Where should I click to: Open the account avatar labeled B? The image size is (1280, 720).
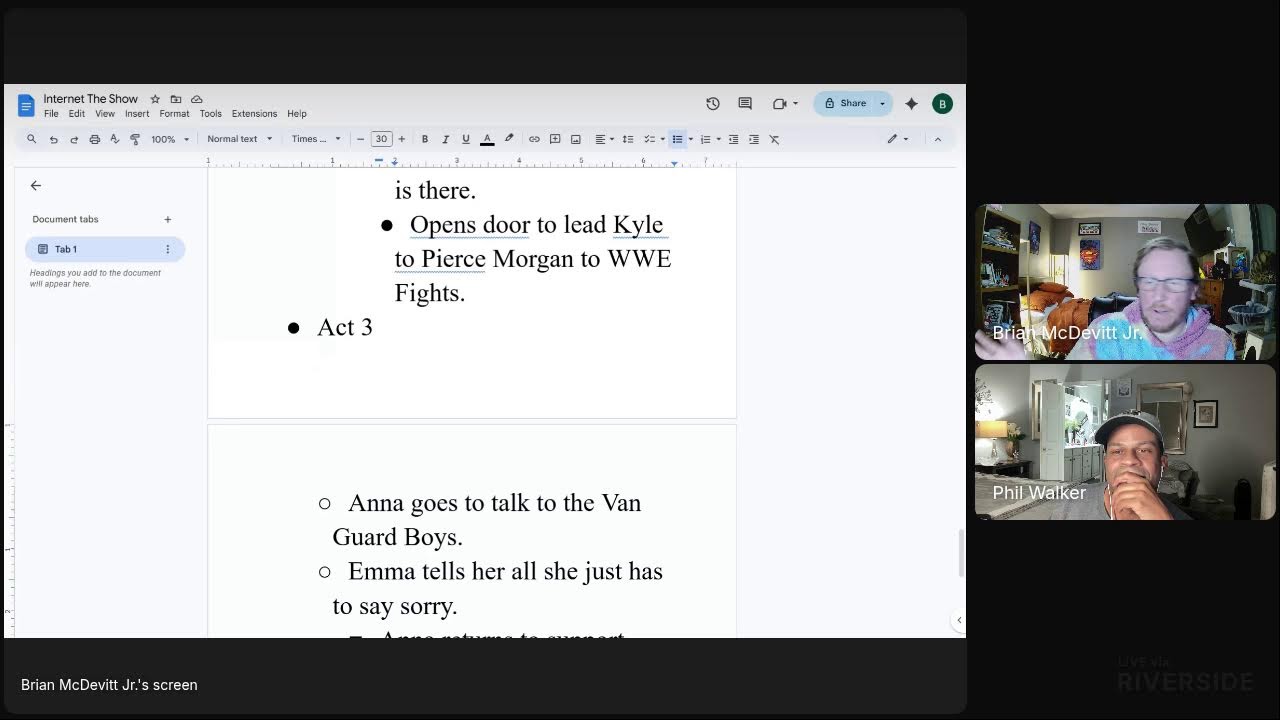click(942, 103)
